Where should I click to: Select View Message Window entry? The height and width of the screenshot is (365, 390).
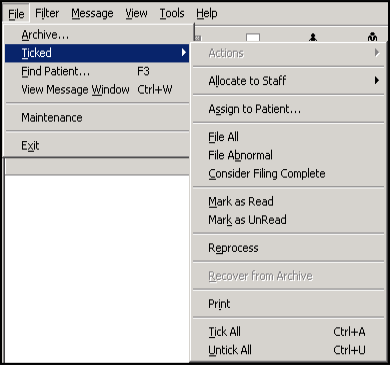click(x=97, y=89)
